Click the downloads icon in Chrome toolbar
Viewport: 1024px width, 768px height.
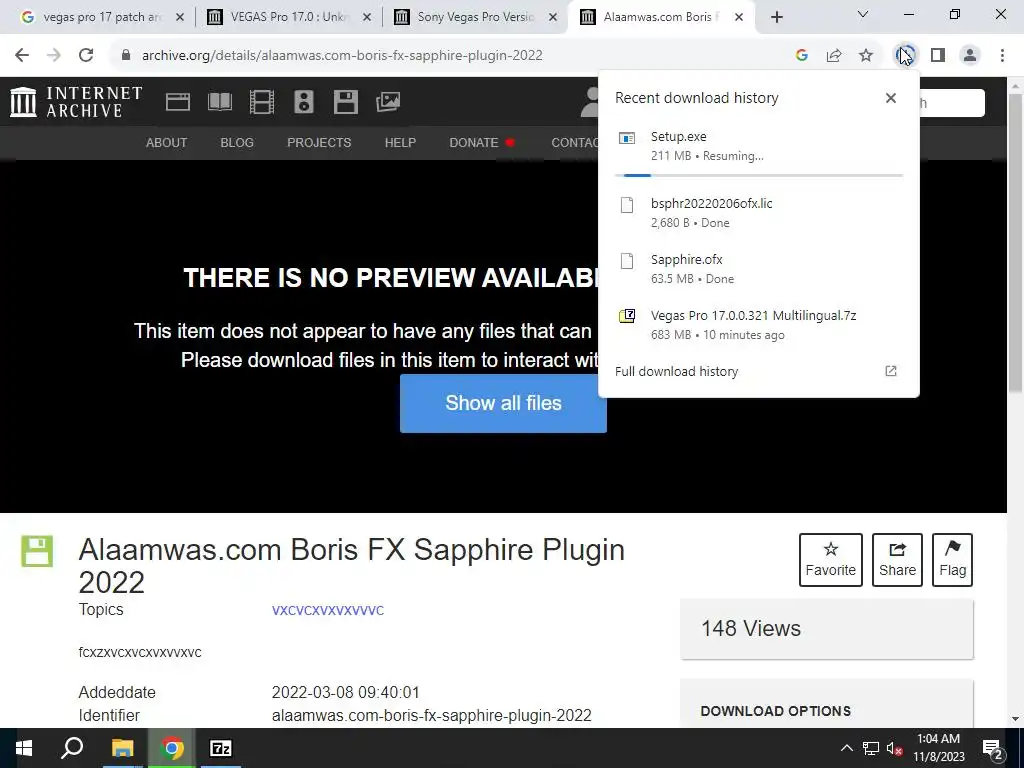[905, 56]
